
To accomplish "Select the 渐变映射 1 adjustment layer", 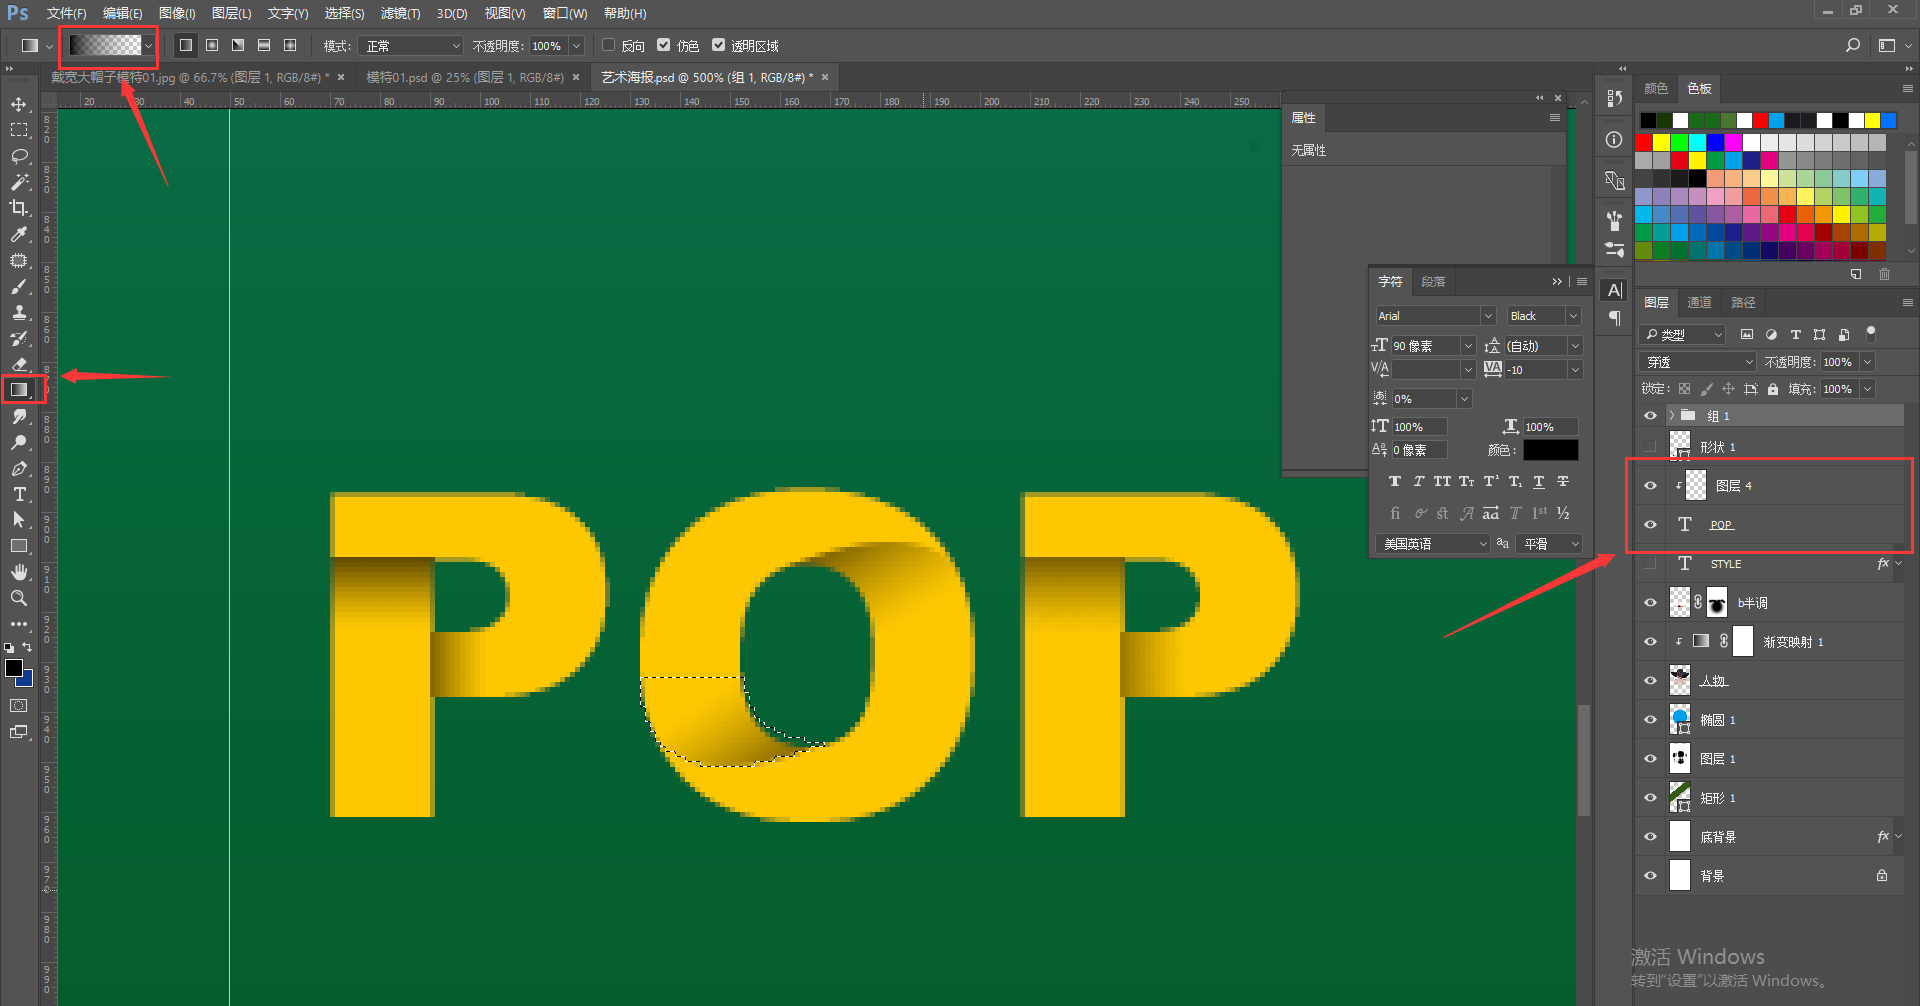I will pos(1785,642).
